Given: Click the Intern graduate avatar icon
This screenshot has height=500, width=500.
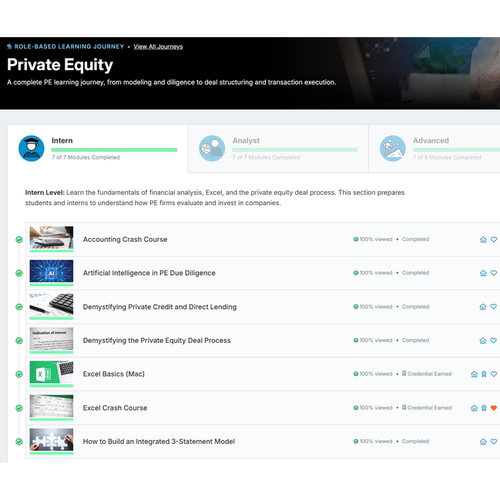Looking at the screenshot, I should [31, 148].
